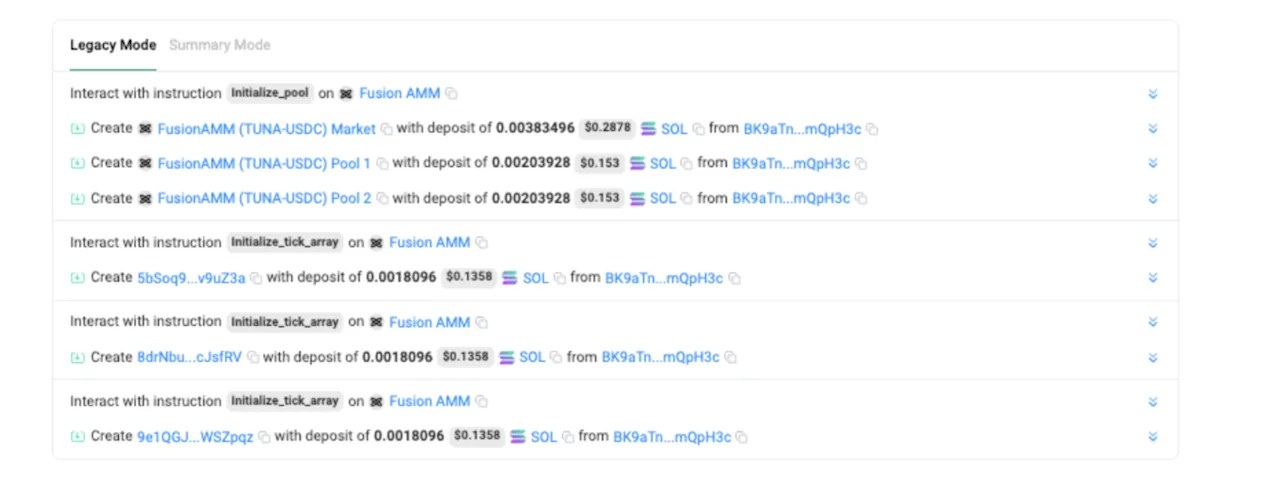Expand the FusionAMM Market create row

click(x=1152, y=129)
